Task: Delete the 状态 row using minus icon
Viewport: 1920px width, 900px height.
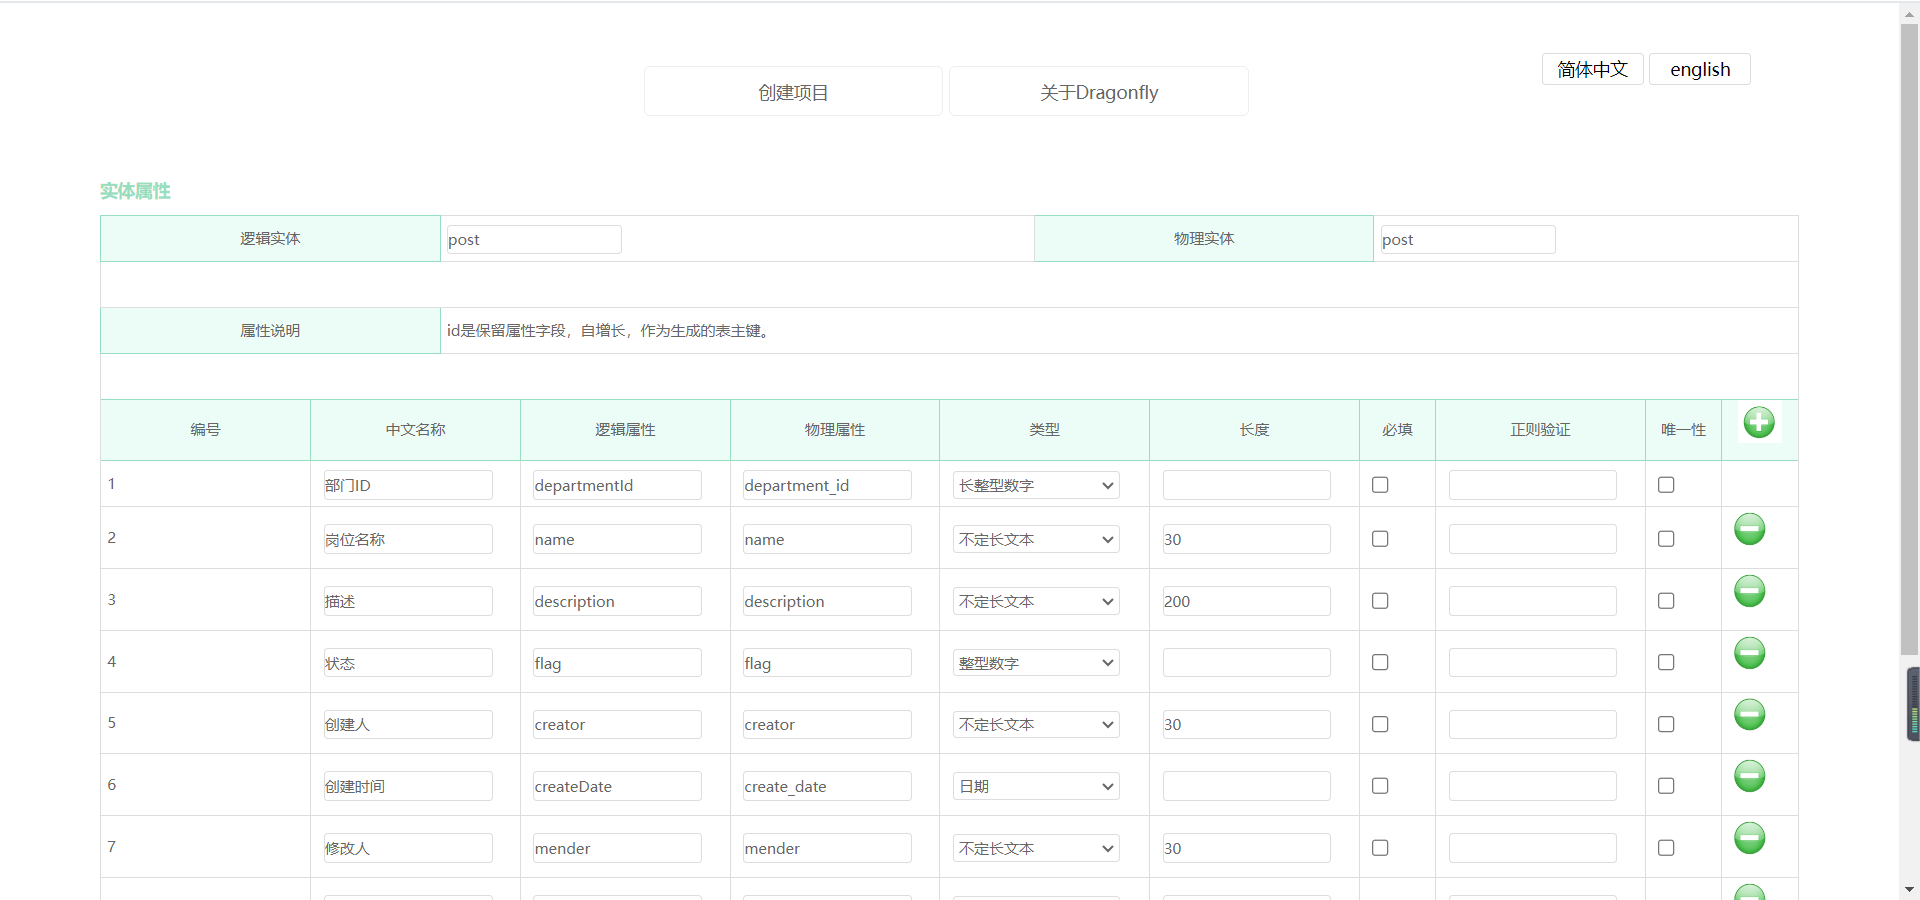Action: point(1749,653)
